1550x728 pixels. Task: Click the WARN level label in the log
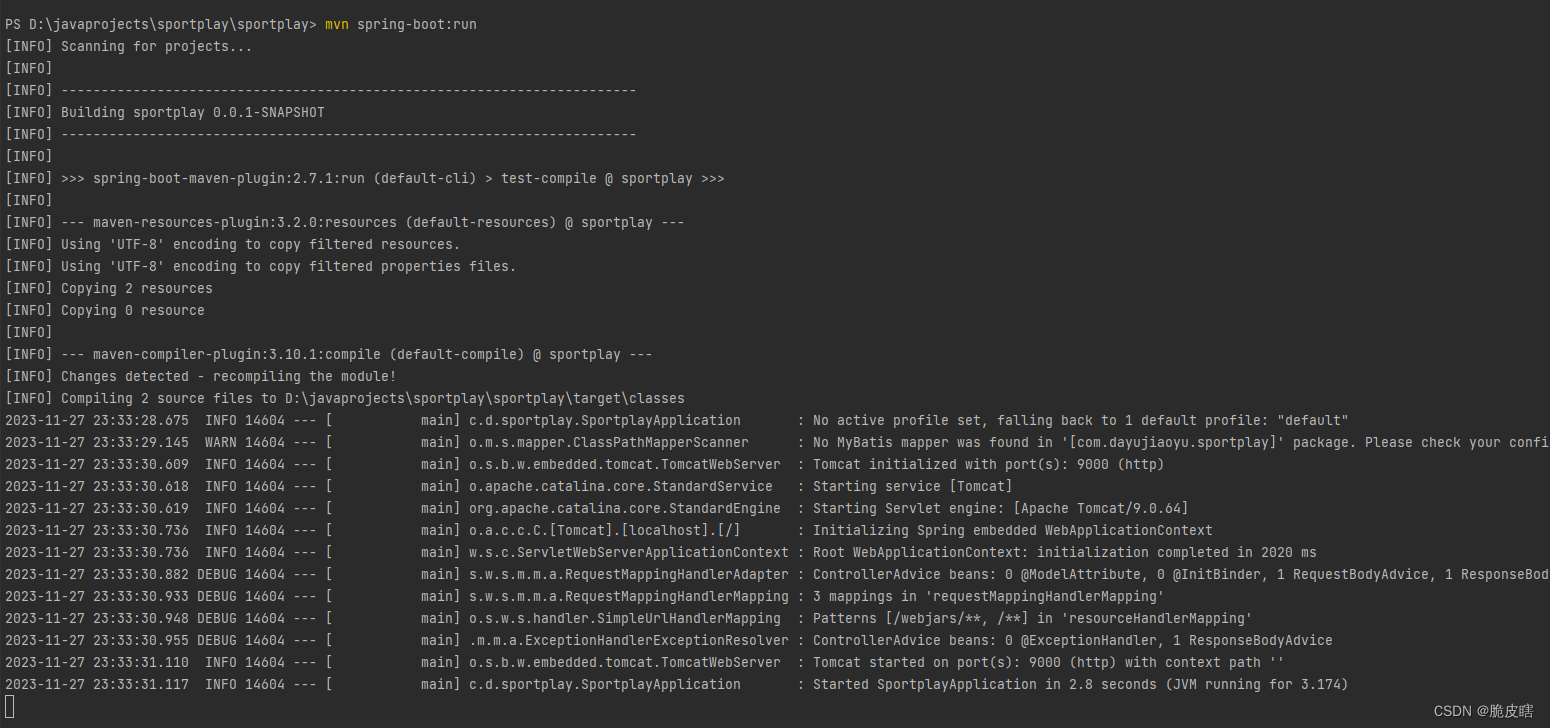click(220, 442)
